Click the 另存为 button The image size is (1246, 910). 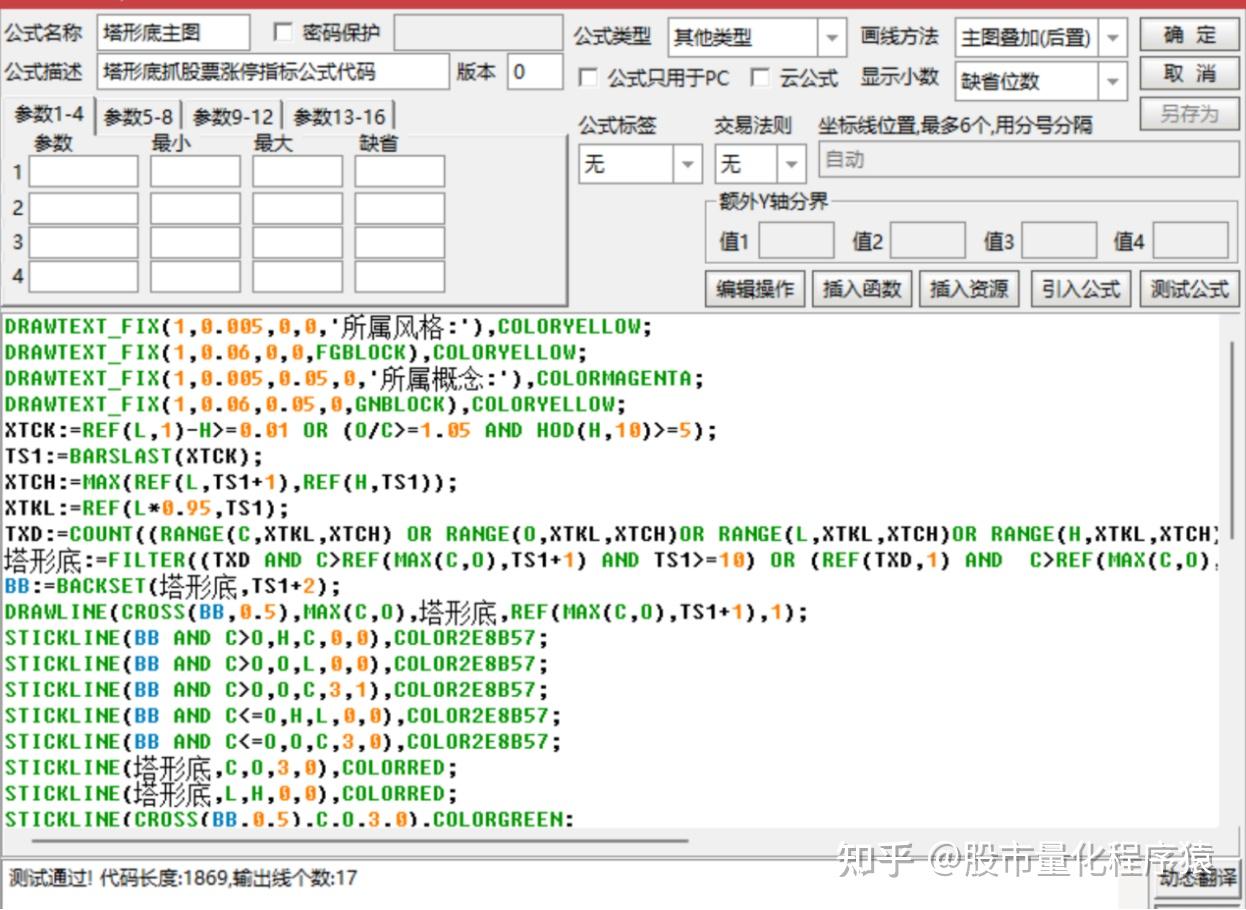pos(1189,114)
